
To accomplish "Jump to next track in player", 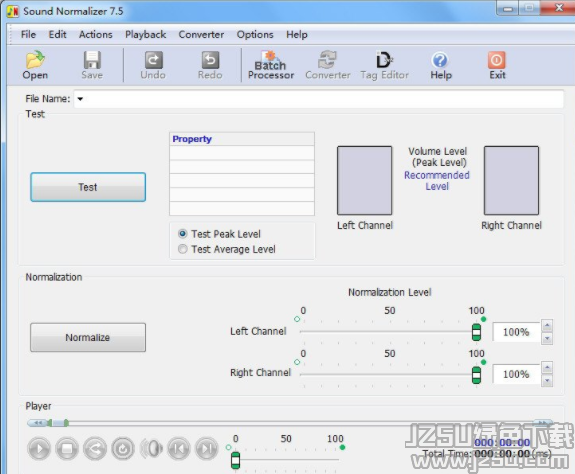I will (207, 449).
